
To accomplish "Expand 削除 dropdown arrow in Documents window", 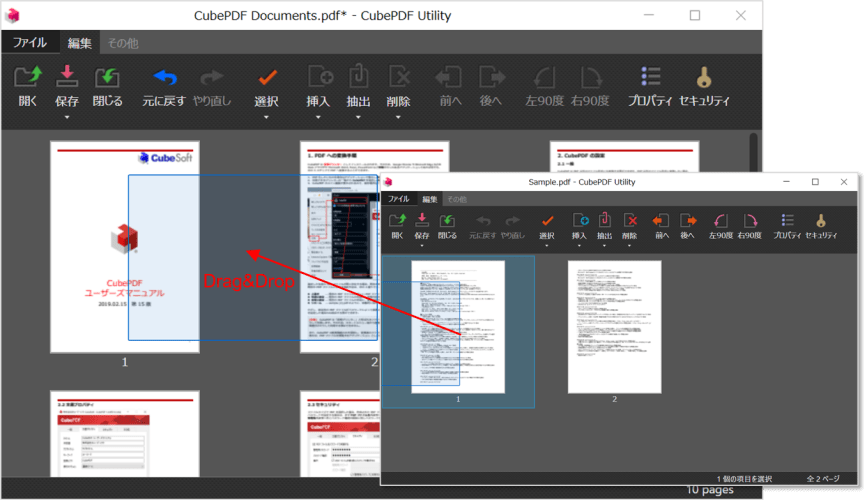I will (x=398, y=118).
